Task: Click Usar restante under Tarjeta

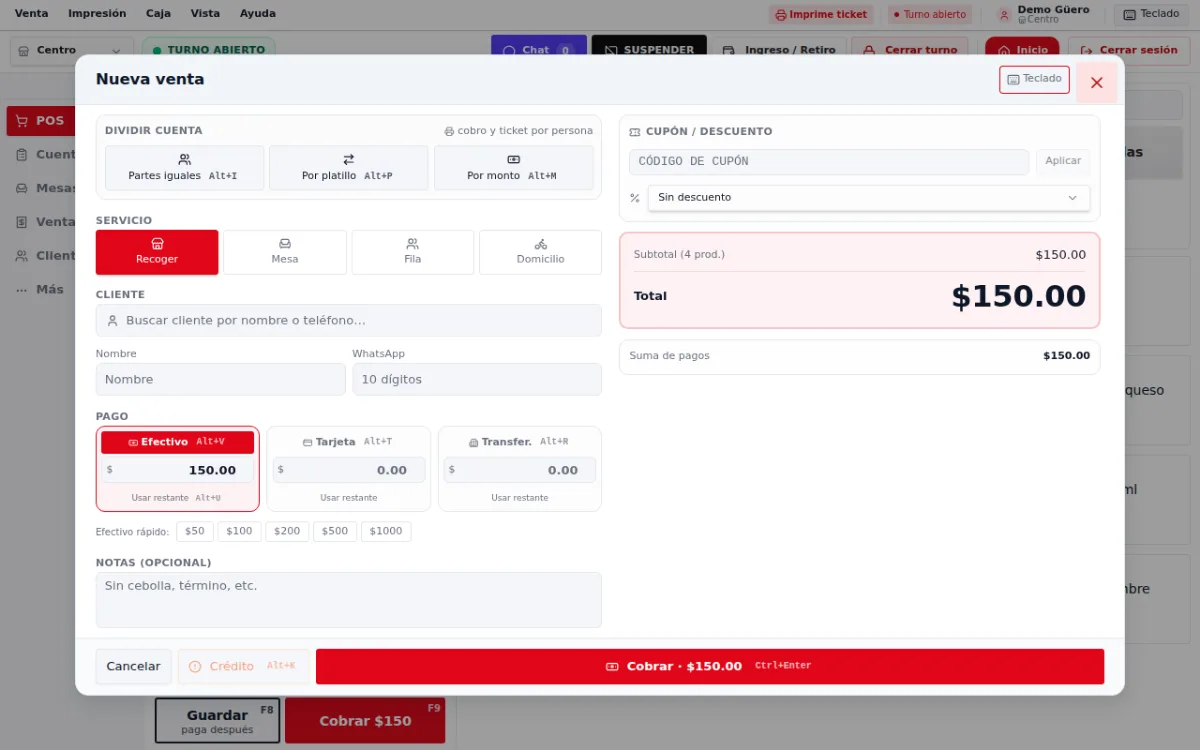Action: pos(349,498)
